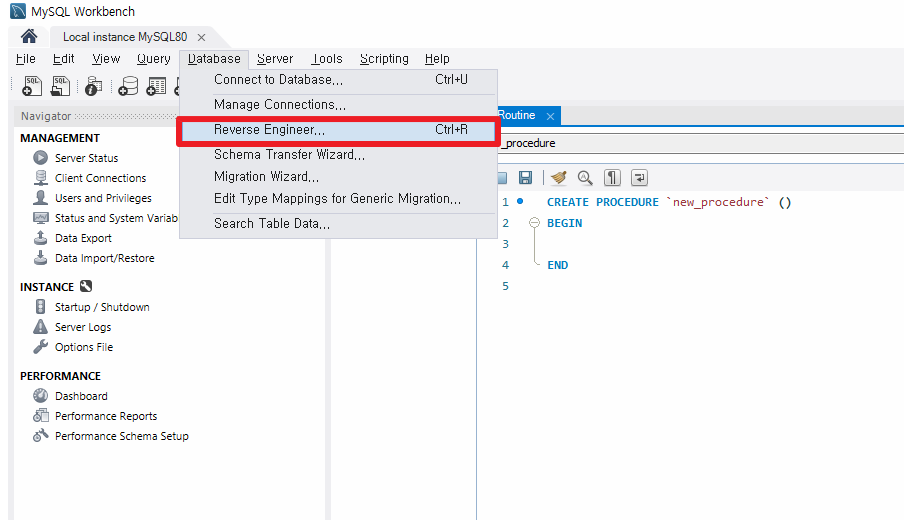Open Dashboard under PERFORMANCE

81,396
